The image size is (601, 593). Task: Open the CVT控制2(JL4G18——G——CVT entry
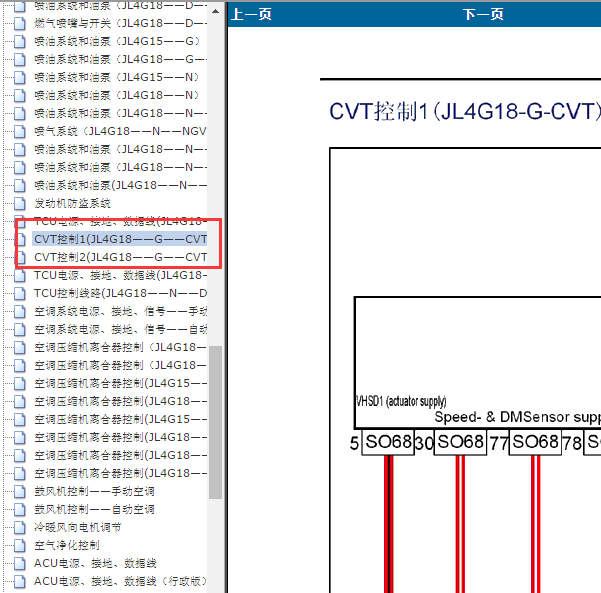120,257
